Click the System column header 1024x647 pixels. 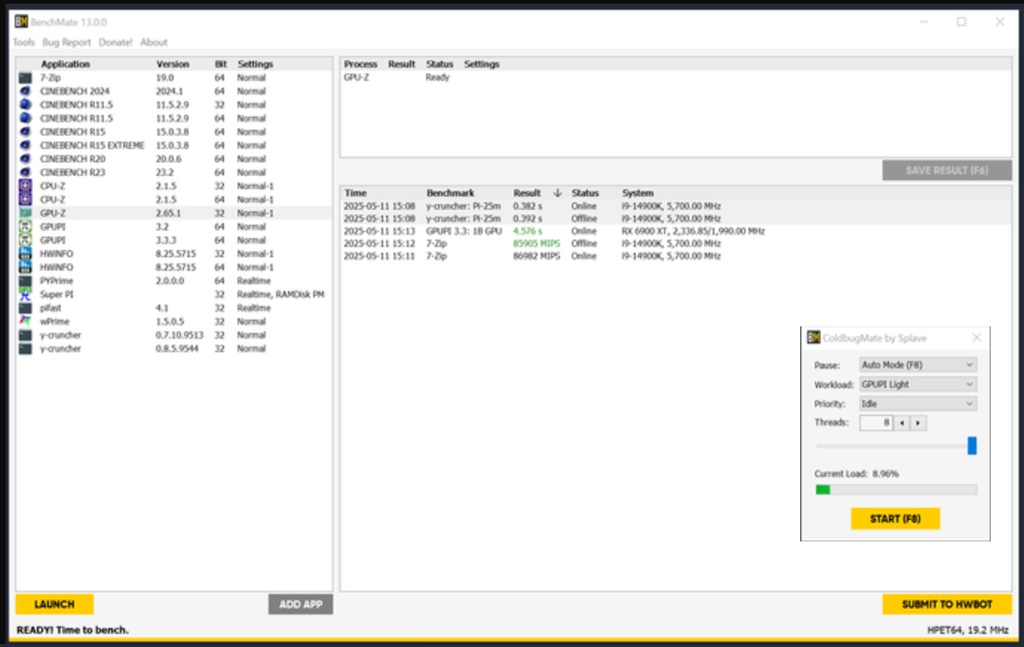pos(637,193)
